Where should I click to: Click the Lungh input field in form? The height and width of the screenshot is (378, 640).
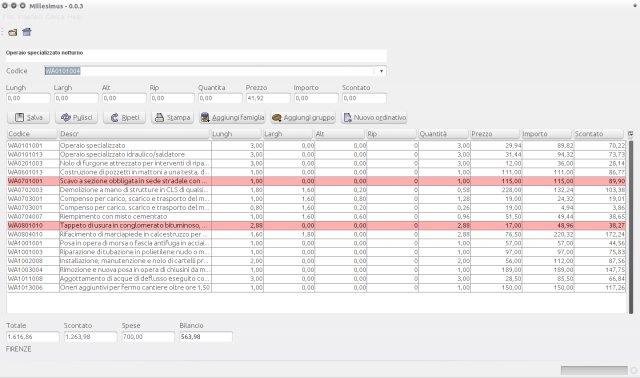point(28,98)
